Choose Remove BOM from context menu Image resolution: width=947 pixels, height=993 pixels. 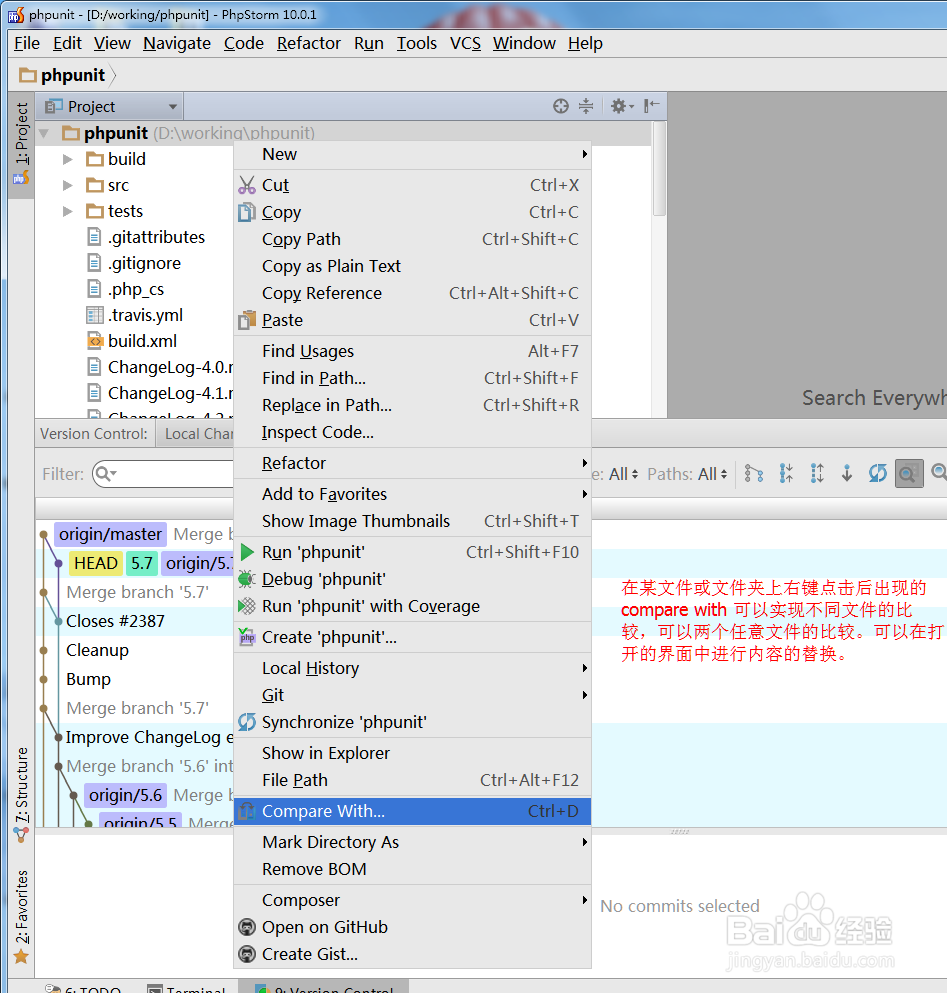pos(412,870)
